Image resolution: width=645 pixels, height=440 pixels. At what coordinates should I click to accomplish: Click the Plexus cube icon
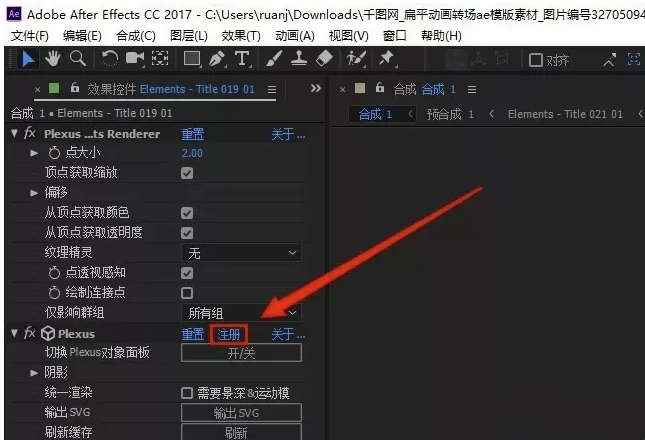pyautogui.click(x=48, y=333)
